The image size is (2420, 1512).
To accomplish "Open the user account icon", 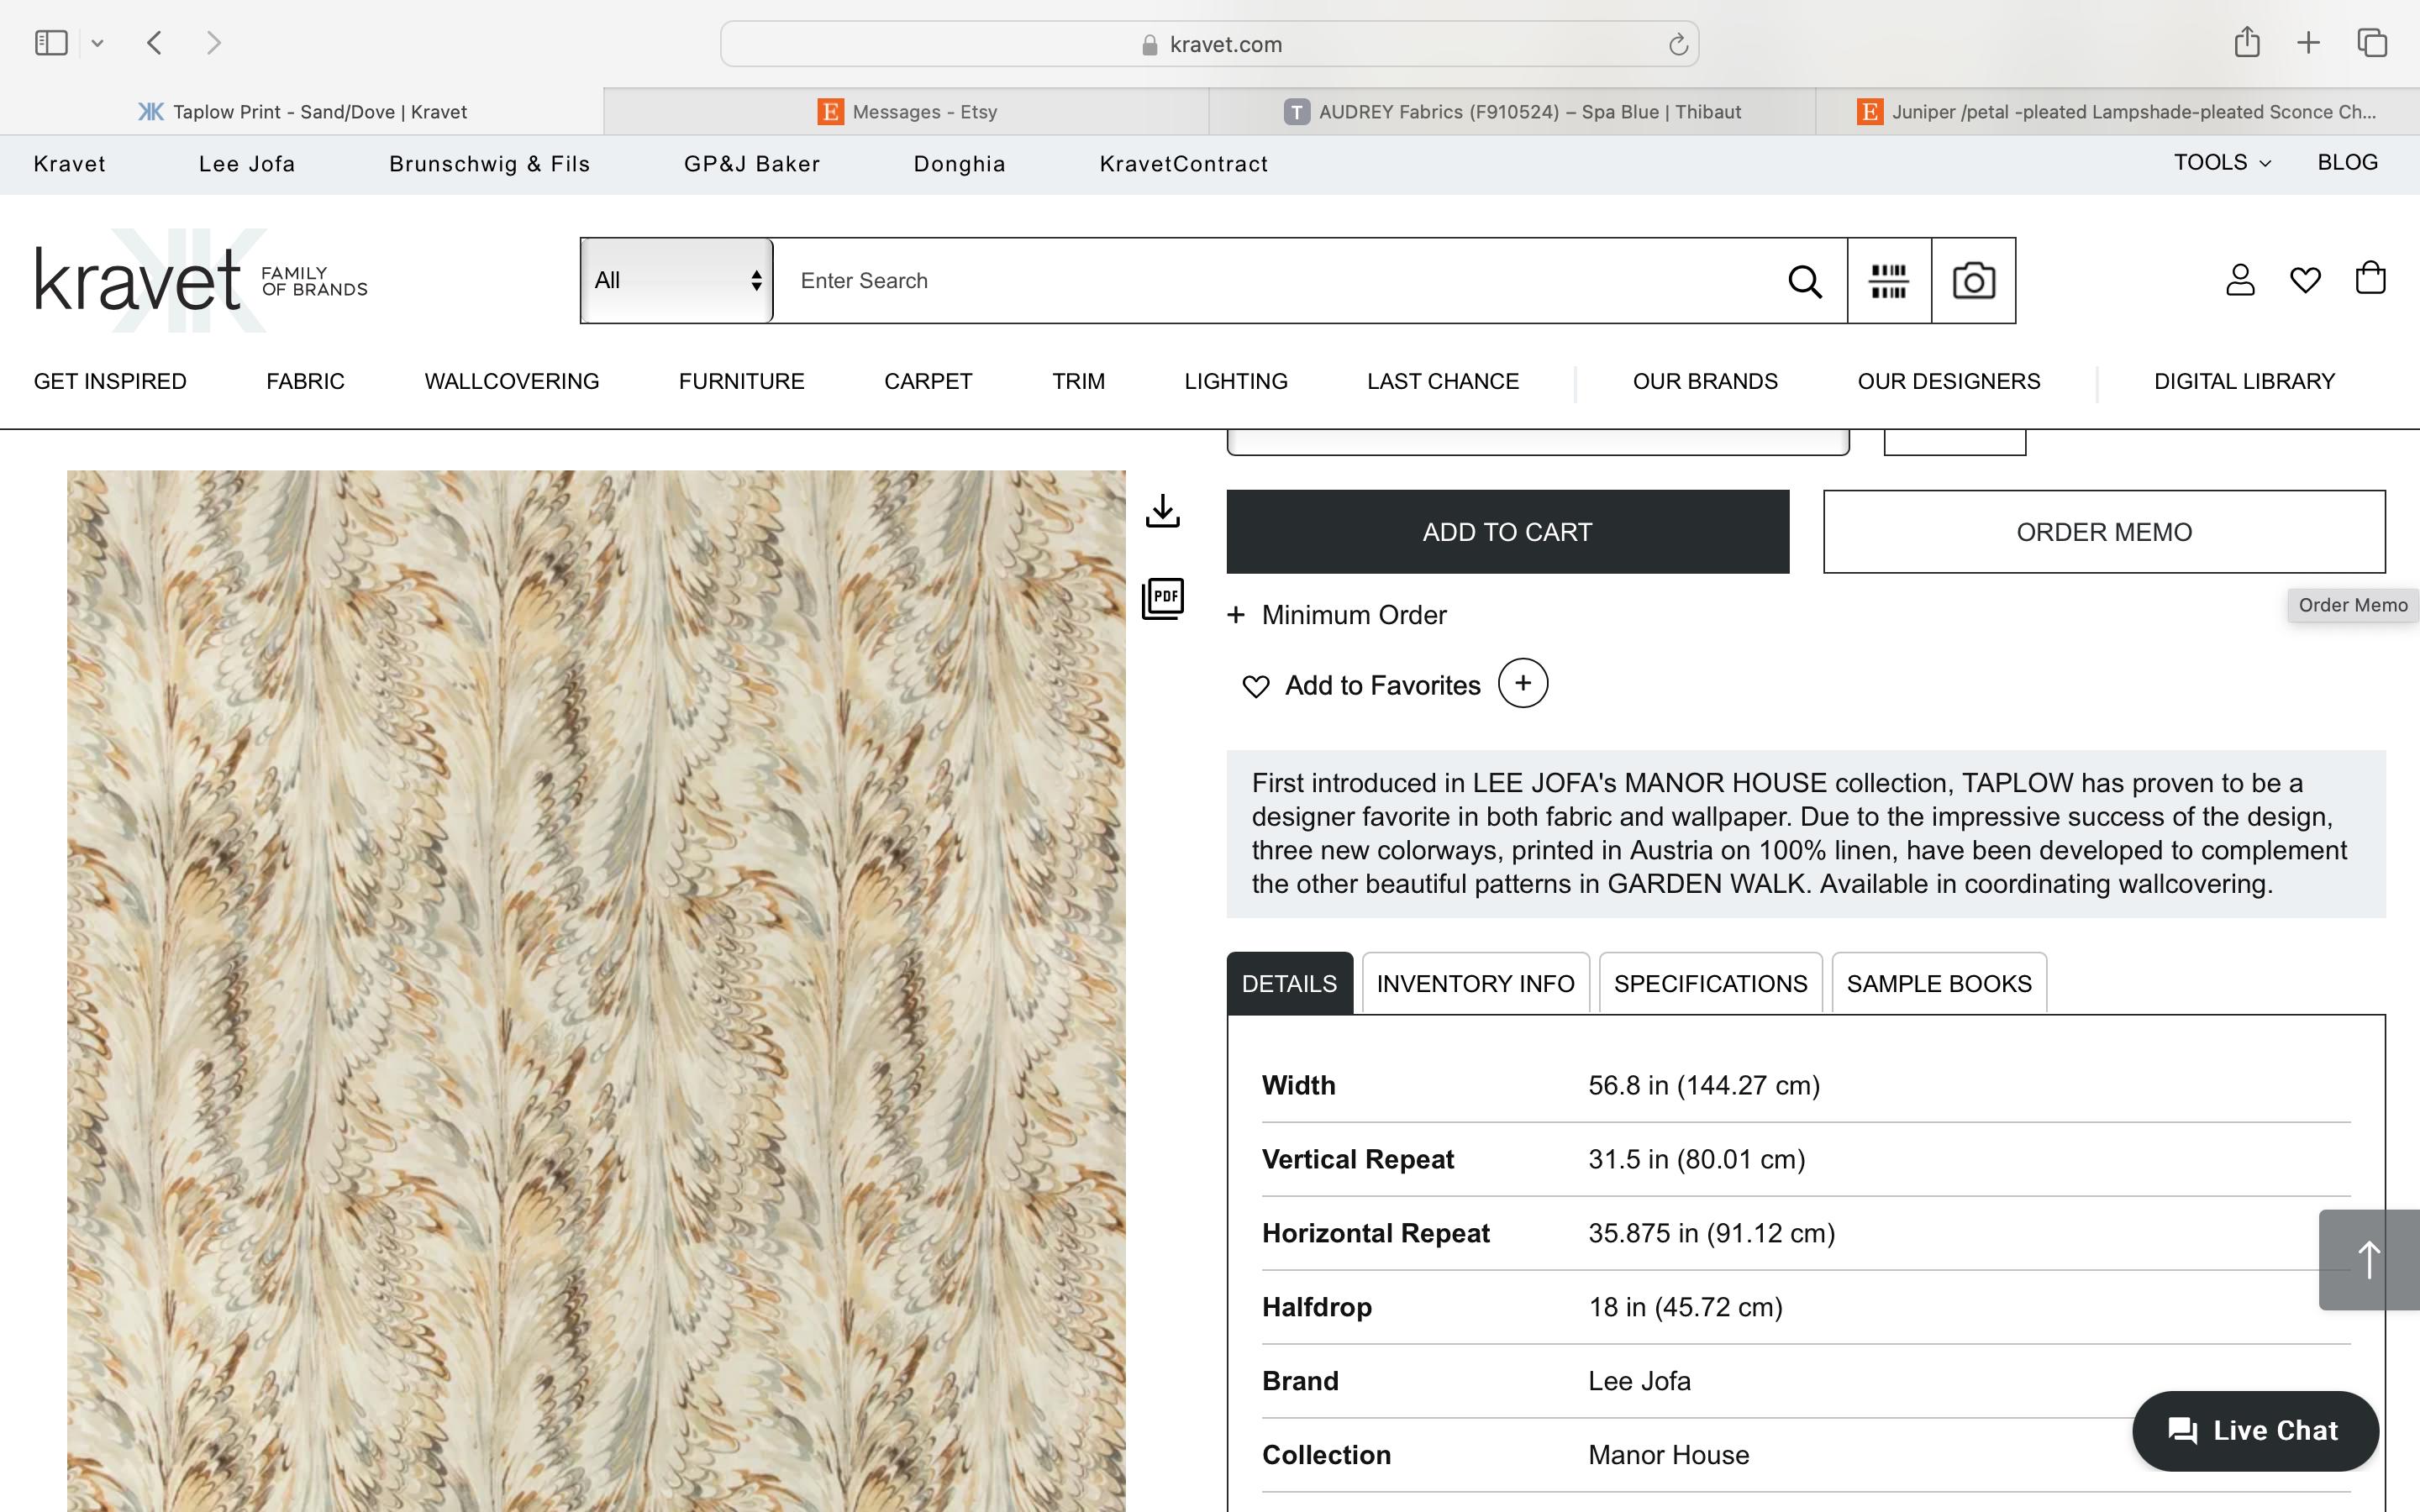I will [x=2240, y=280].
